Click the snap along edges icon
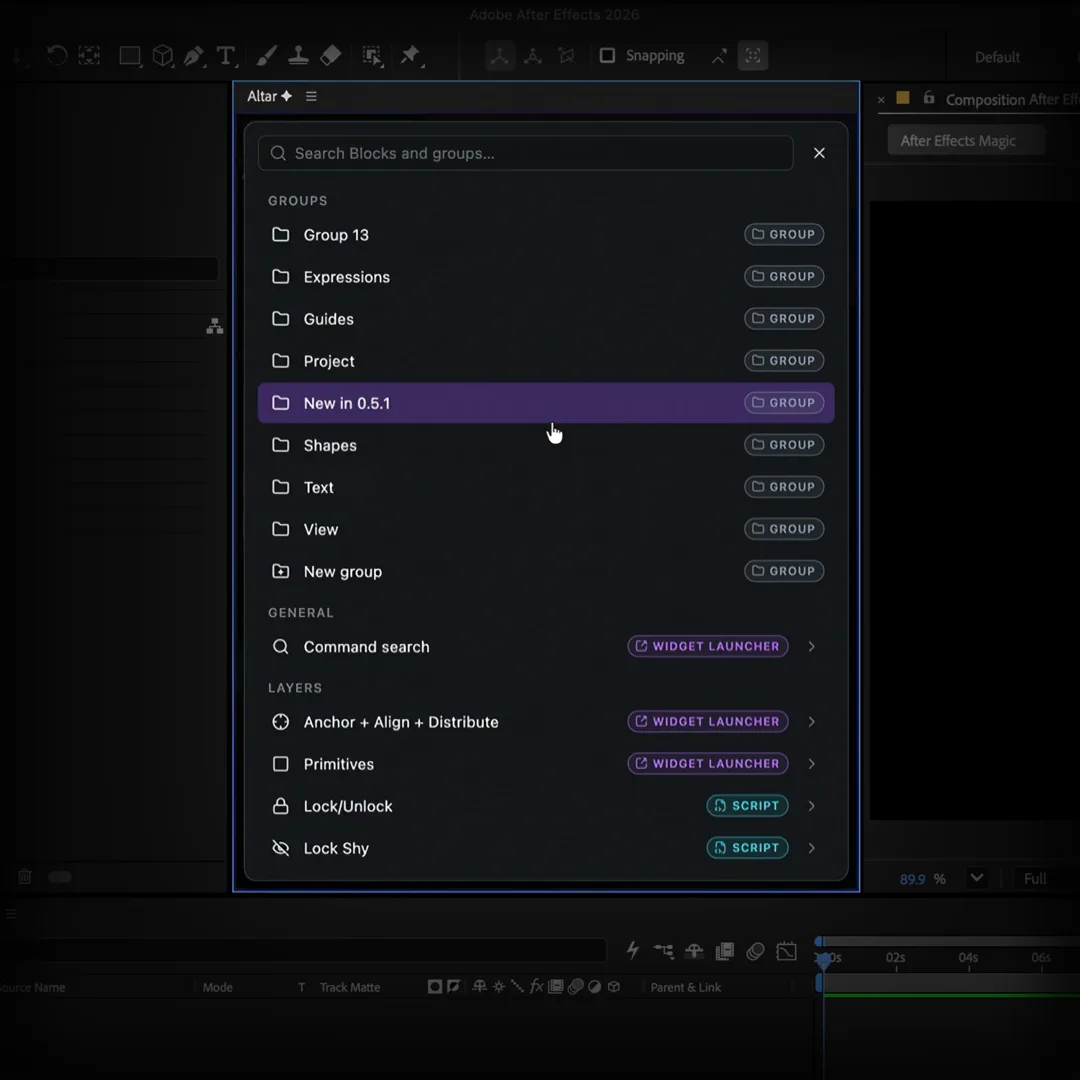The image size is (1080, 1080). (719, 56)
